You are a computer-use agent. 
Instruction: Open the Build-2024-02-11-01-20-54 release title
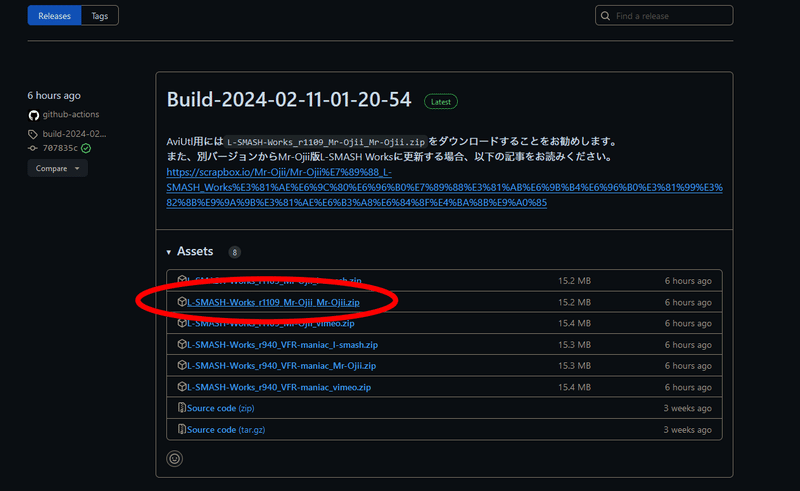[289, 100]
